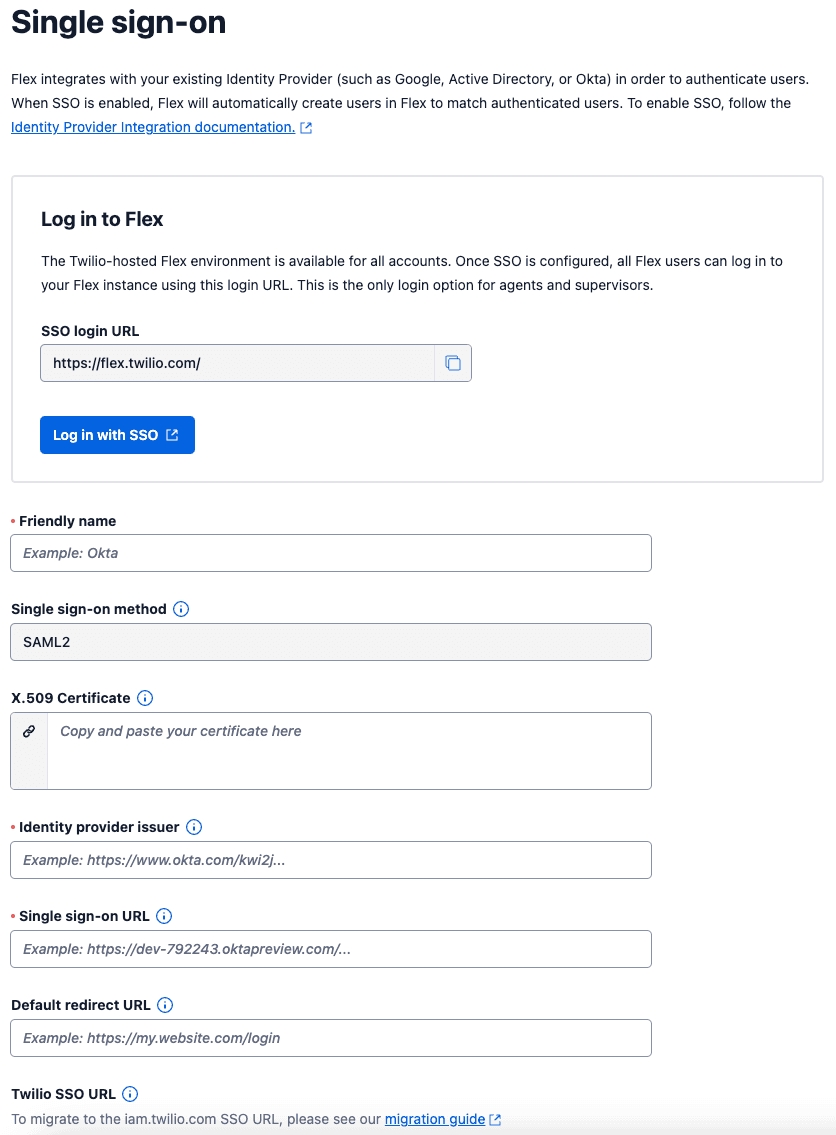Open the migration guide link
Screen dimensions: 836x1135
[435, 1119]
